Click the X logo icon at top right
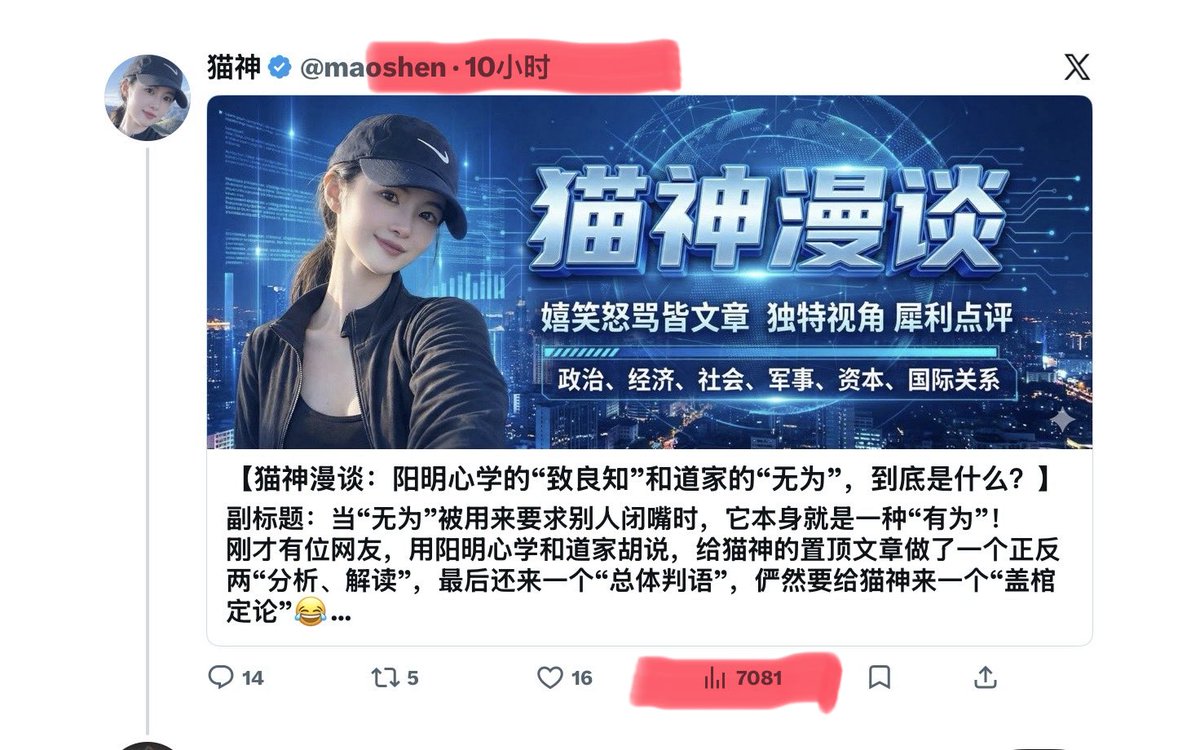The height and width of the screenshot is (750, 1200). (1077, 67)
